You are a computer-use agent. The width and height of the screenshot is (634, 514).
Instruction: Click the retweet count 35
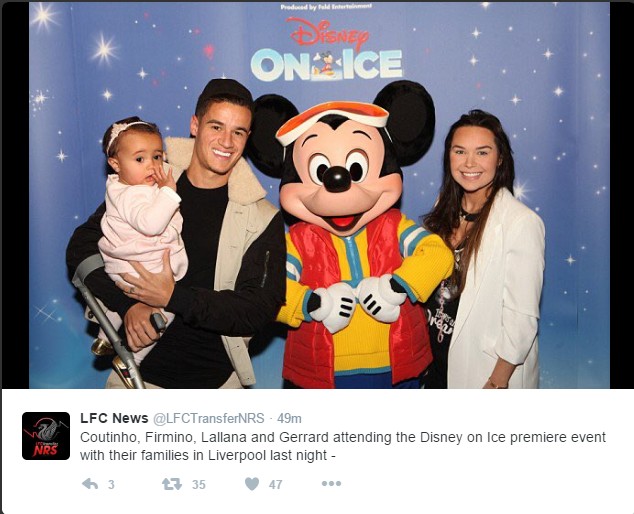pos(199,484)
